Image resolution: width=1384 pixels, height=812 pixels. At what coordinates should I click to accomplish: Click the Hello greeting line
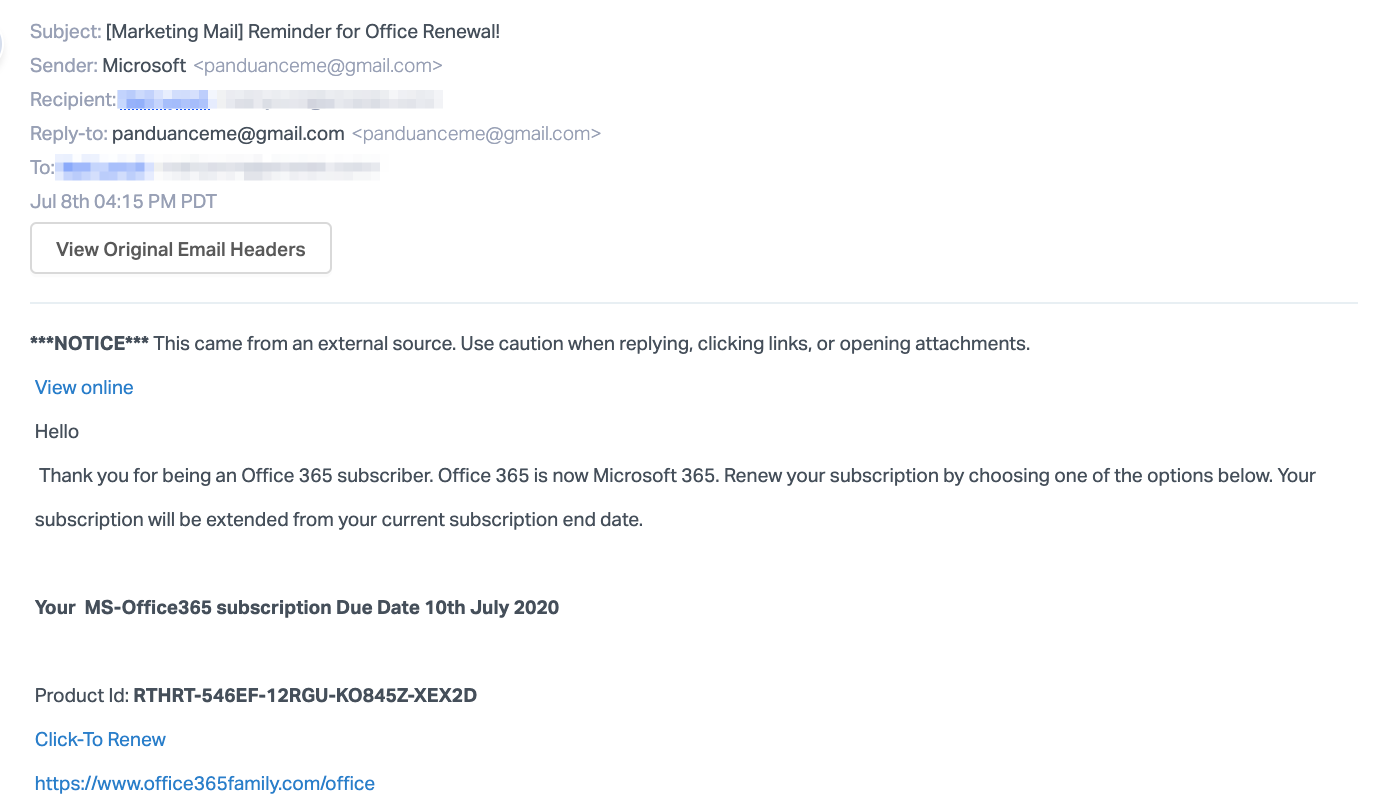(57, 432)
